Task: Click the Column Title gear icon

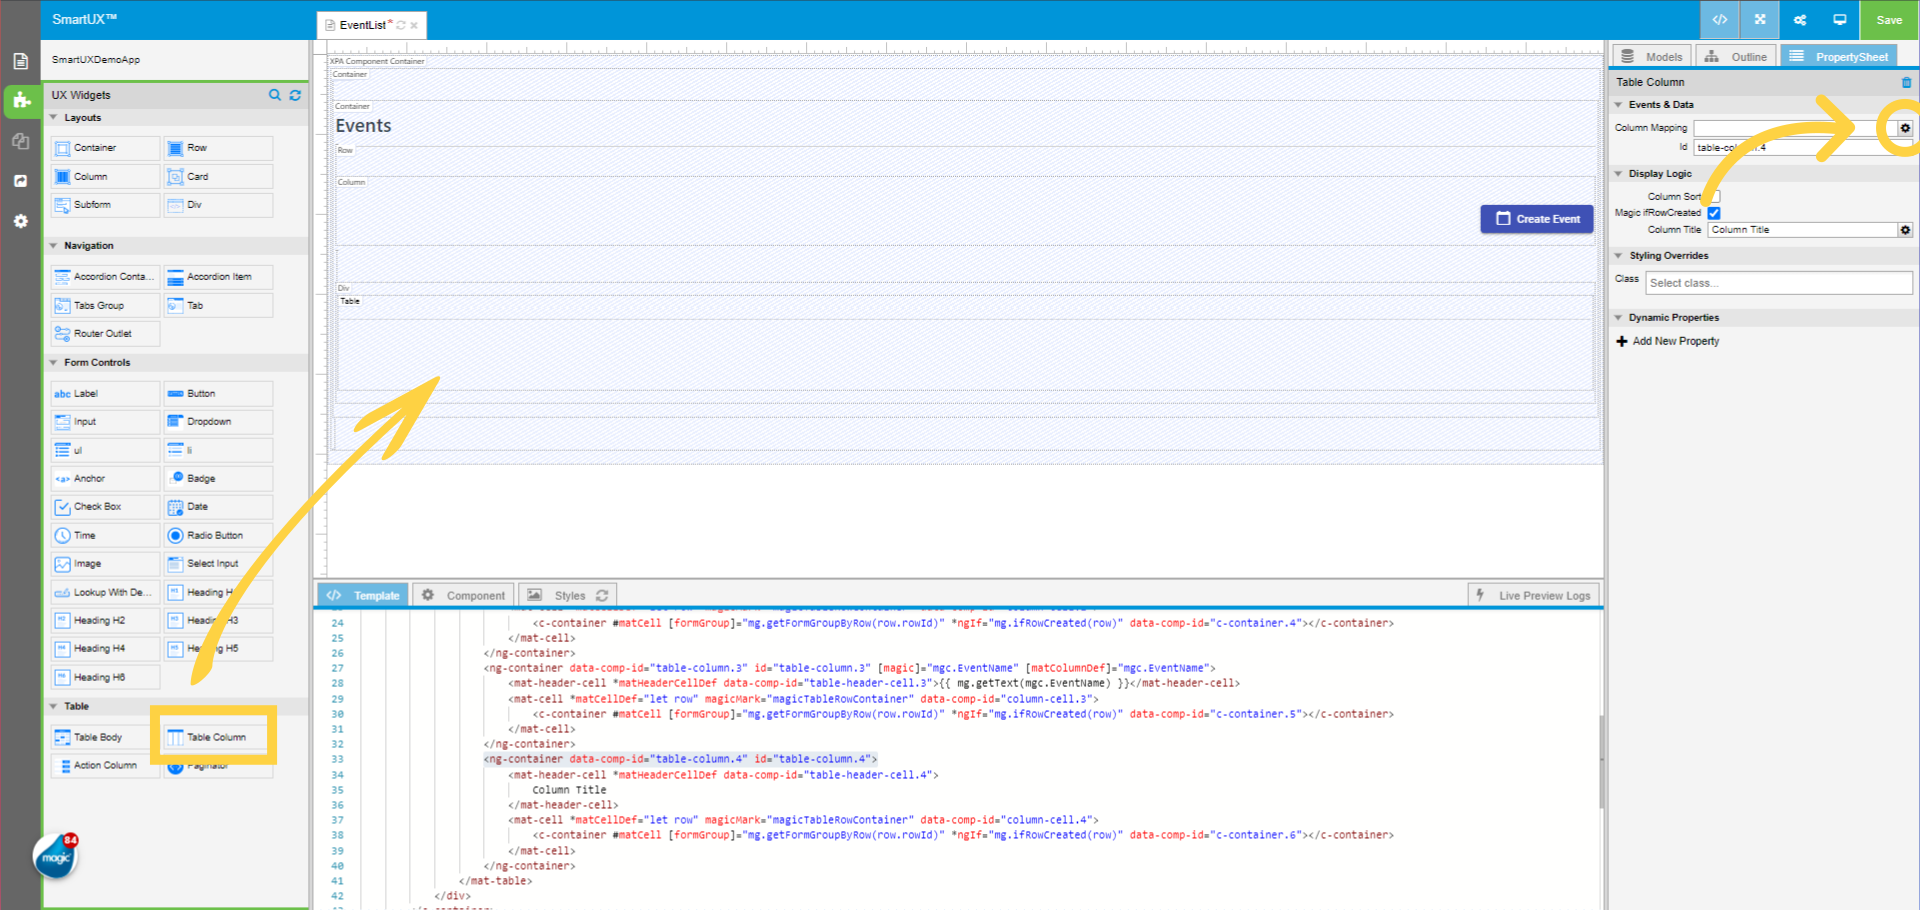Action: click(x=1904, y=229)
